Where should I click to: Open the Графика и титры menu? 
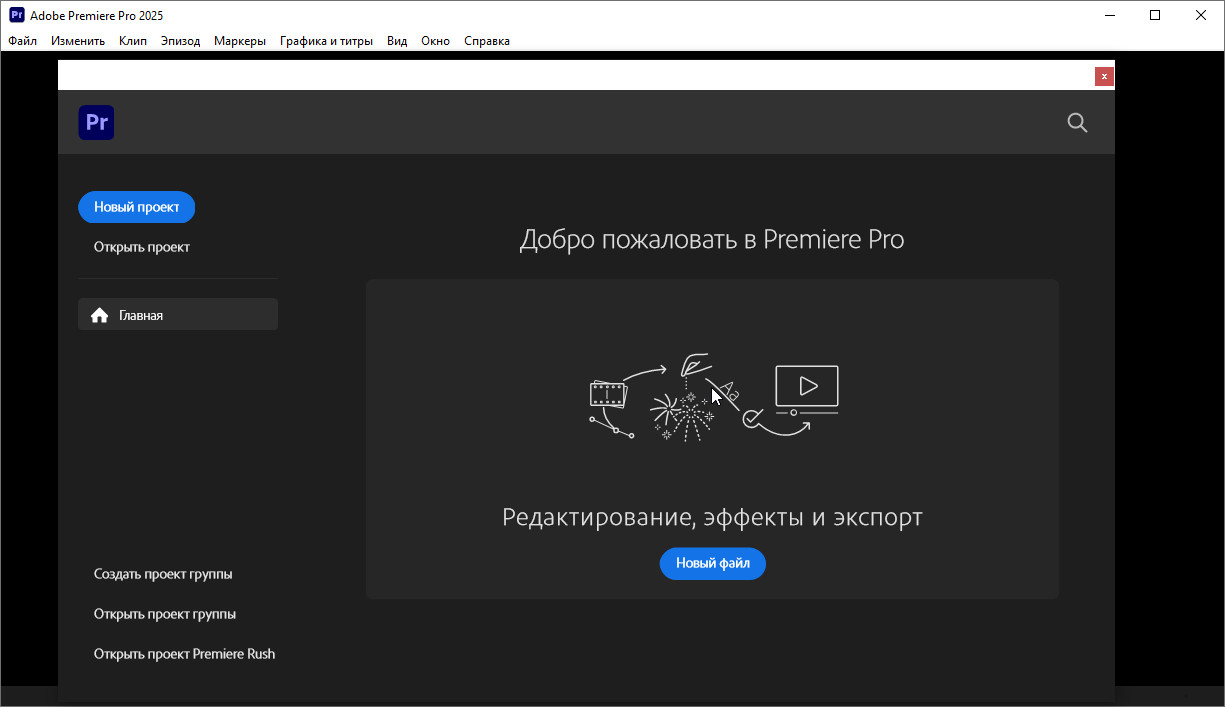[326, 41]
